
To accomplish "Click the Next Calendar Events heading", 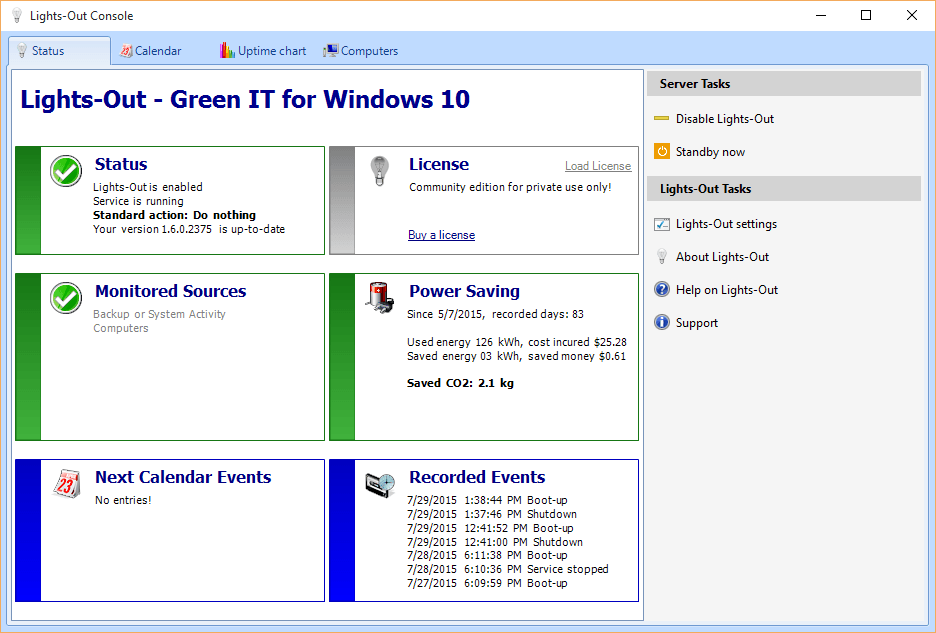I will [183, 477].
